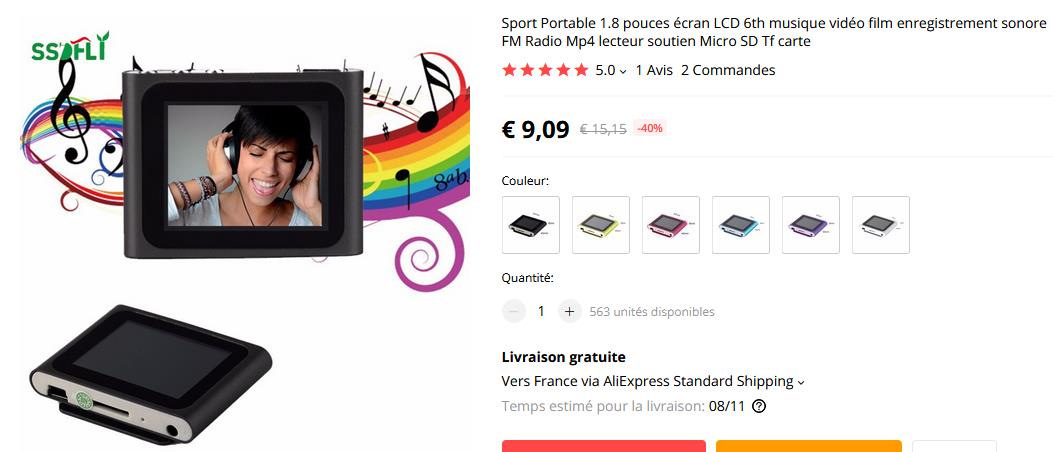Choose the purple color option

tap(811, 225)
